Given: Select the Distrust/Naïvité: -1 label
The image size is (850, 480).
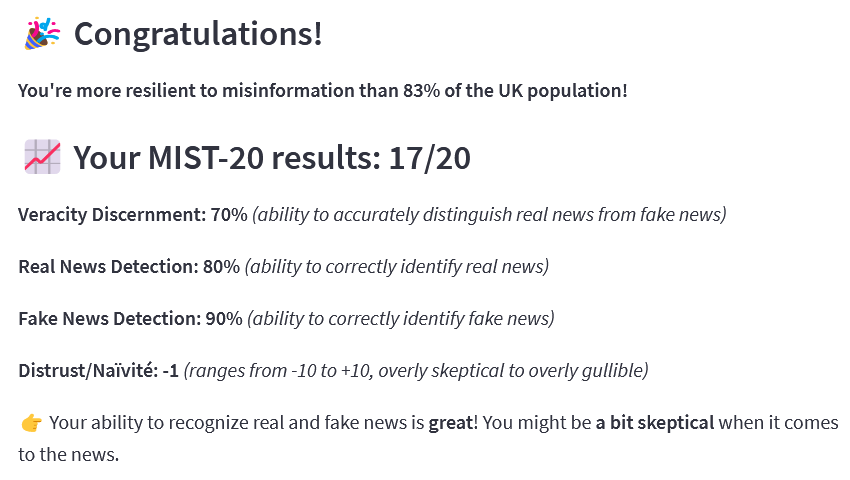Looking at the screenshot, I should pyautogui.click(x=98, y=371).
